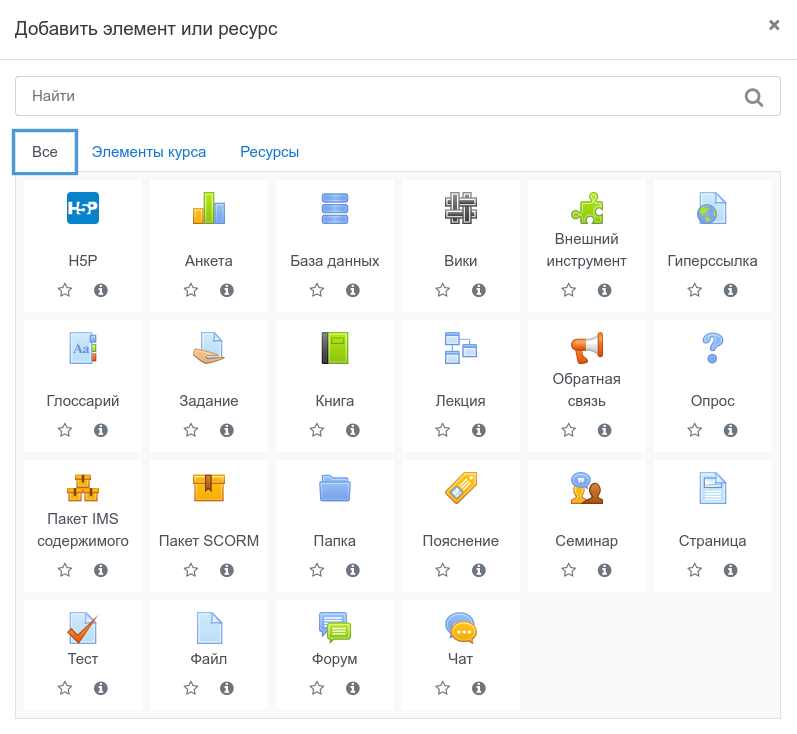The image size is (797, 734).
Task: Show info for the Опрос activity
Action: [731, 430]
